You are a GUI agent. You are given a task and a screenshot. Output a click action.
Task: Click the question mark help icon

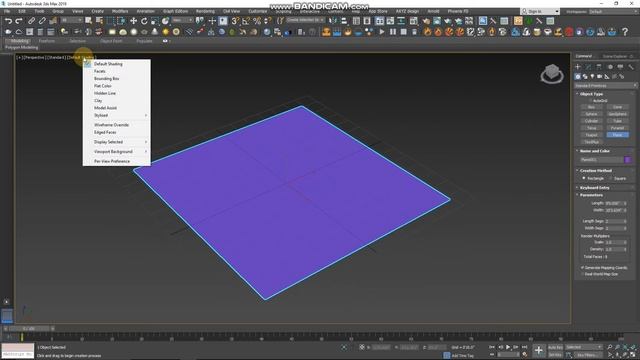pos(625,32)
